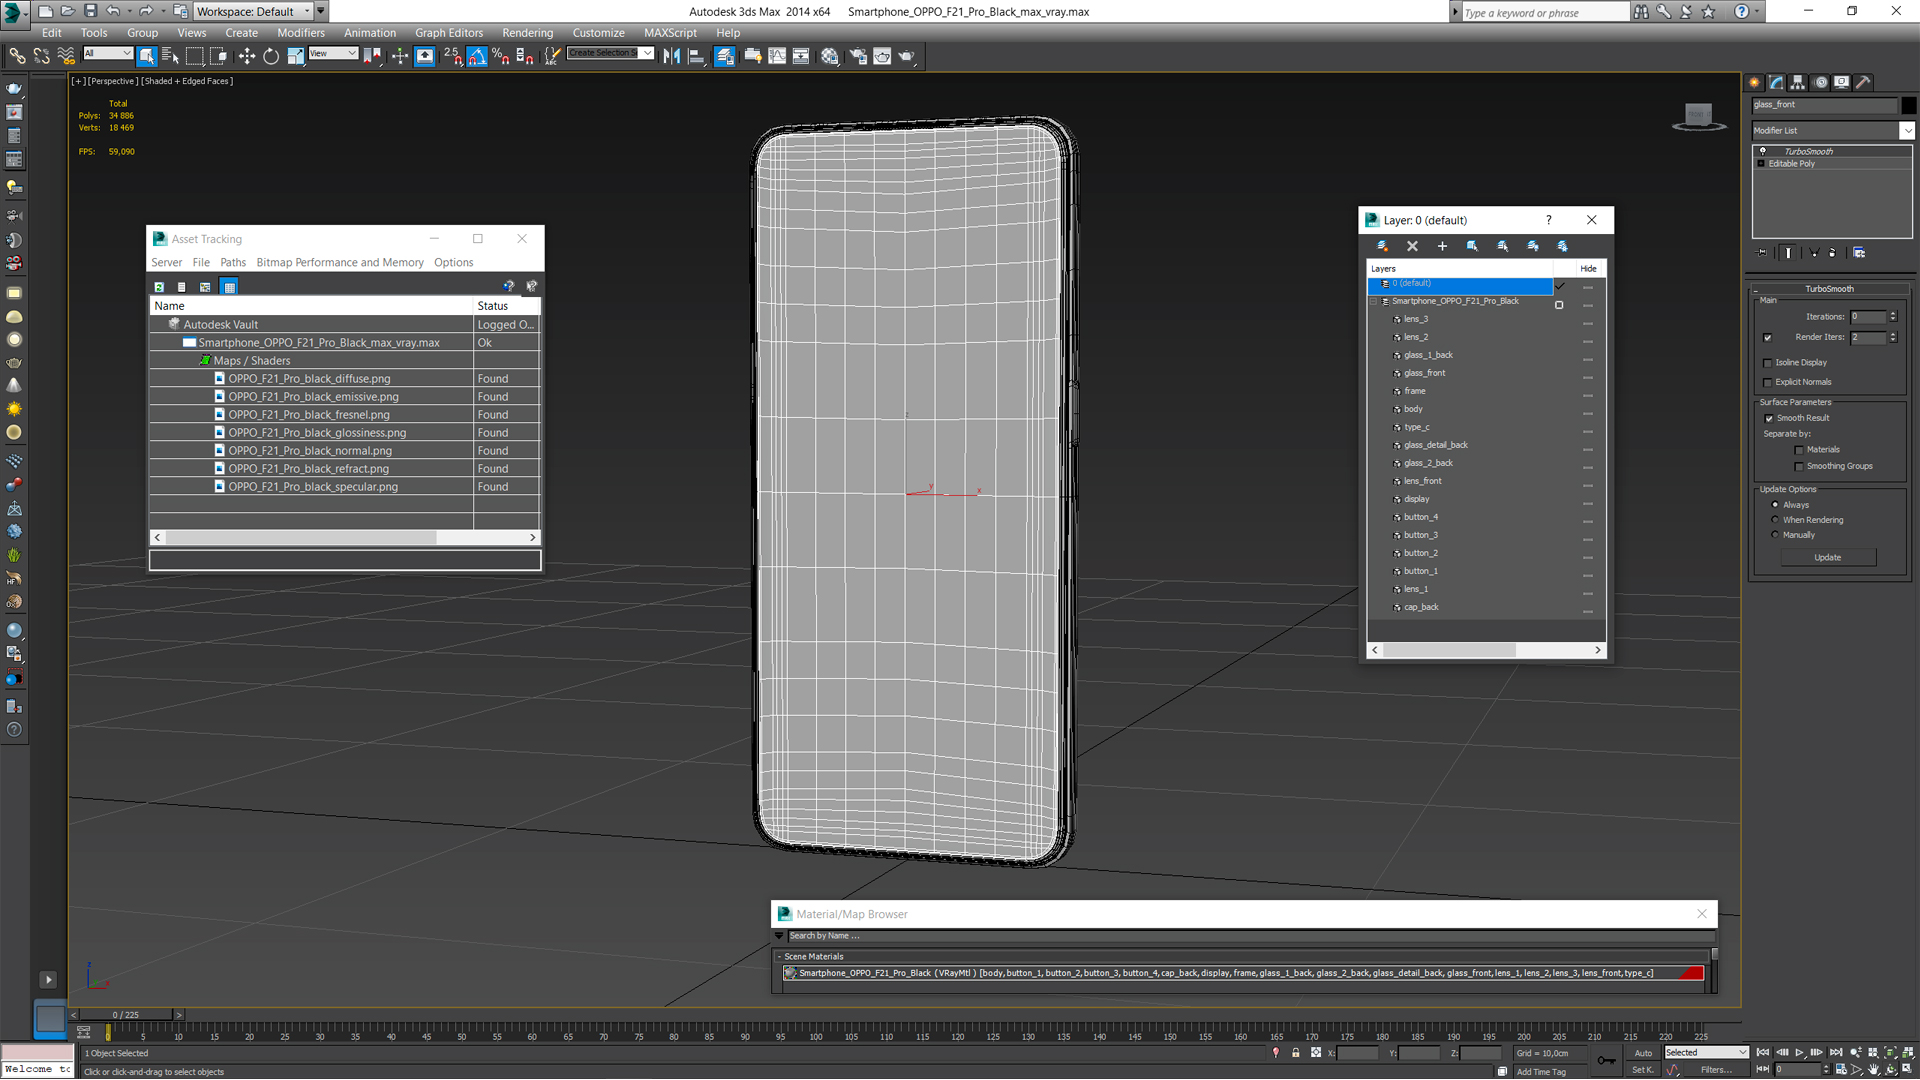
Task: Collapse Scene Materials group in Material Browser
Action: 780,957
